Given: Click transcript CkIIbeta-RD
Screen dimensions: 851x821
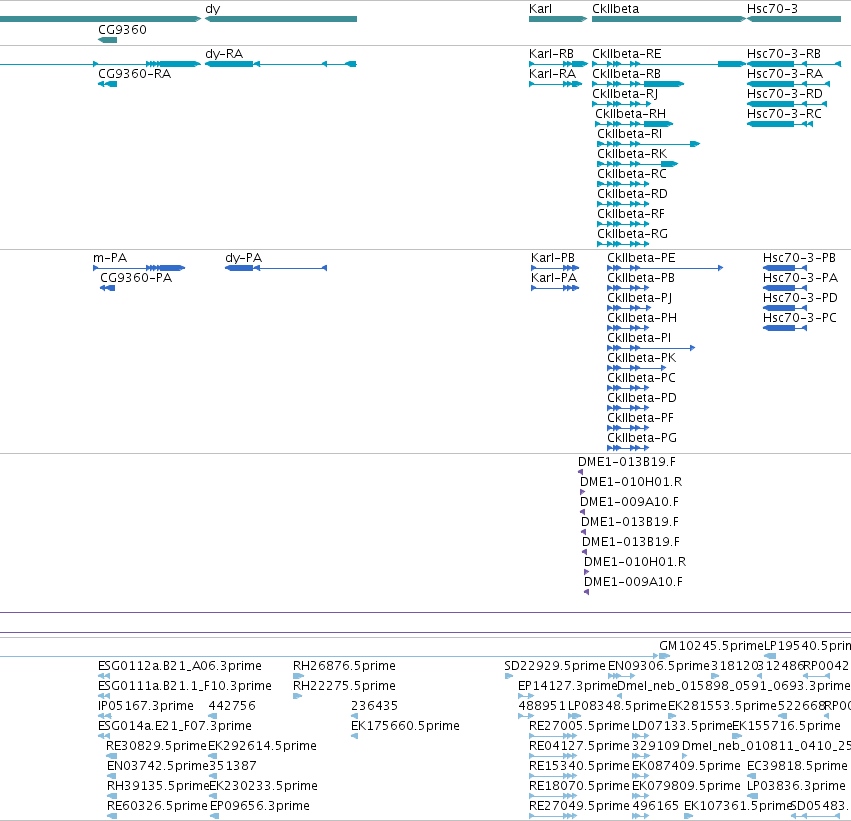Looking at the screenshot, I should pyautogui.click(x=632, y=194).
